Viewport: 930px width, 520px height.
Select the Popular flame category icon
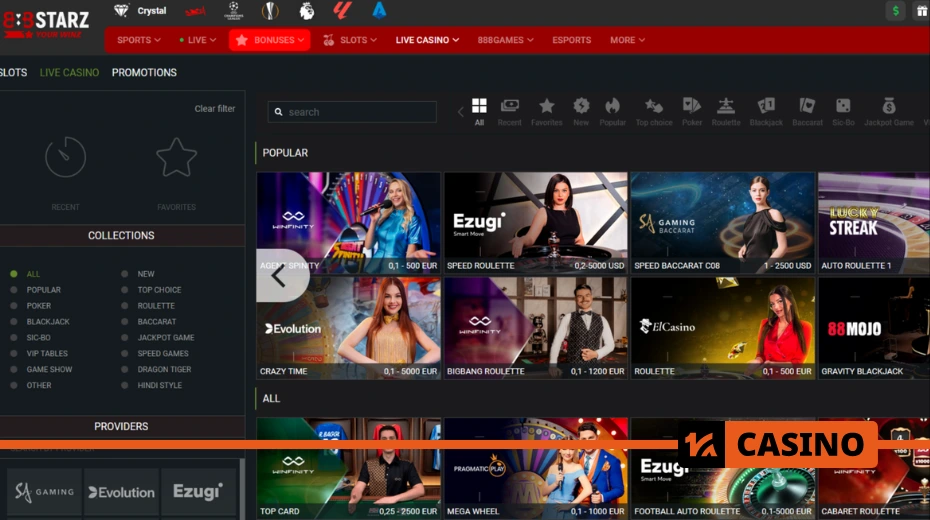612,111
